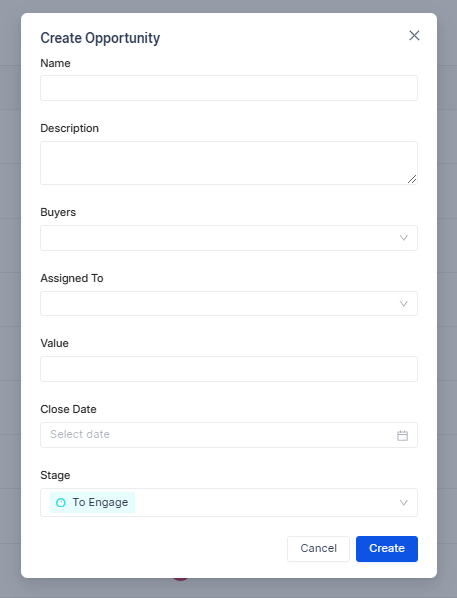Open the Assigned To dropdown
457x598 pixels.
(x=229, y=304)
